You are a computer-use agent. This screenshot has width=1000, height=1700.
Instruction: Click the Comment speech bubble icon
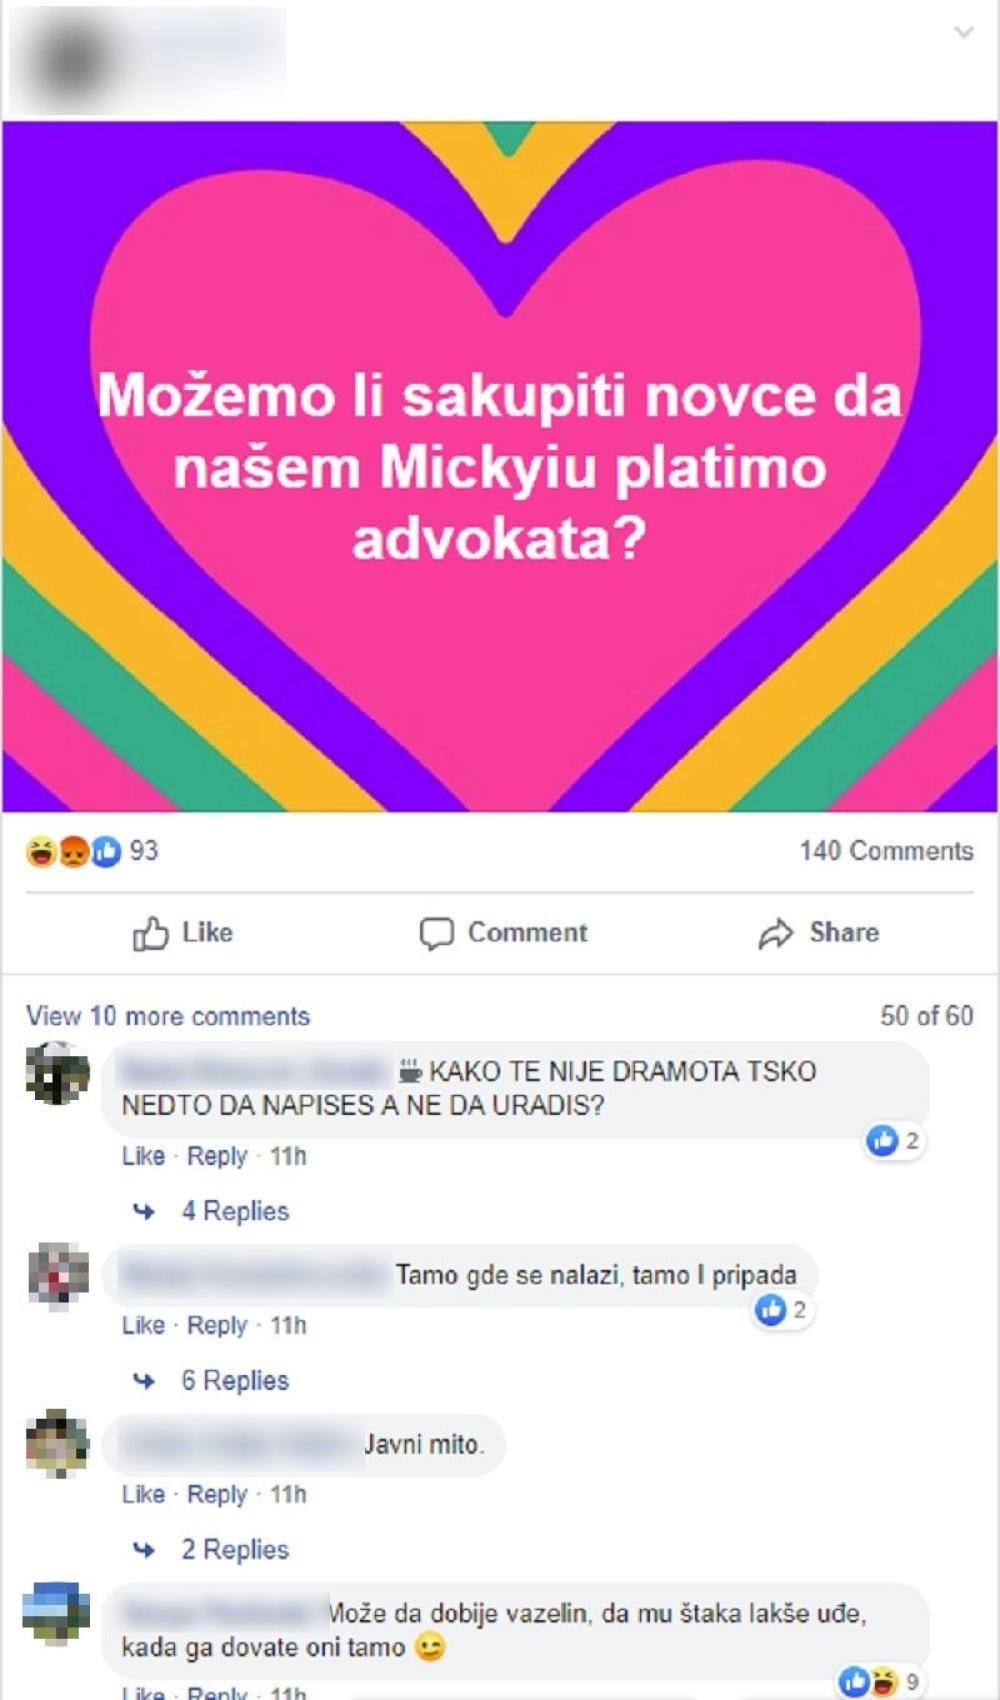[x=436, y=933]
